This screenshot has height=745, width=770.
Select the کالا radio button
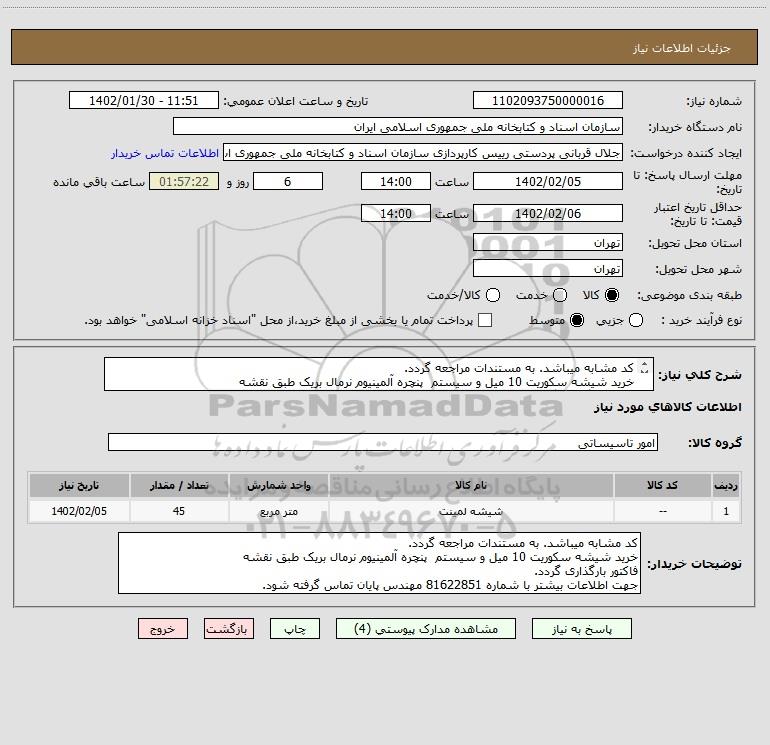point(612,295)
